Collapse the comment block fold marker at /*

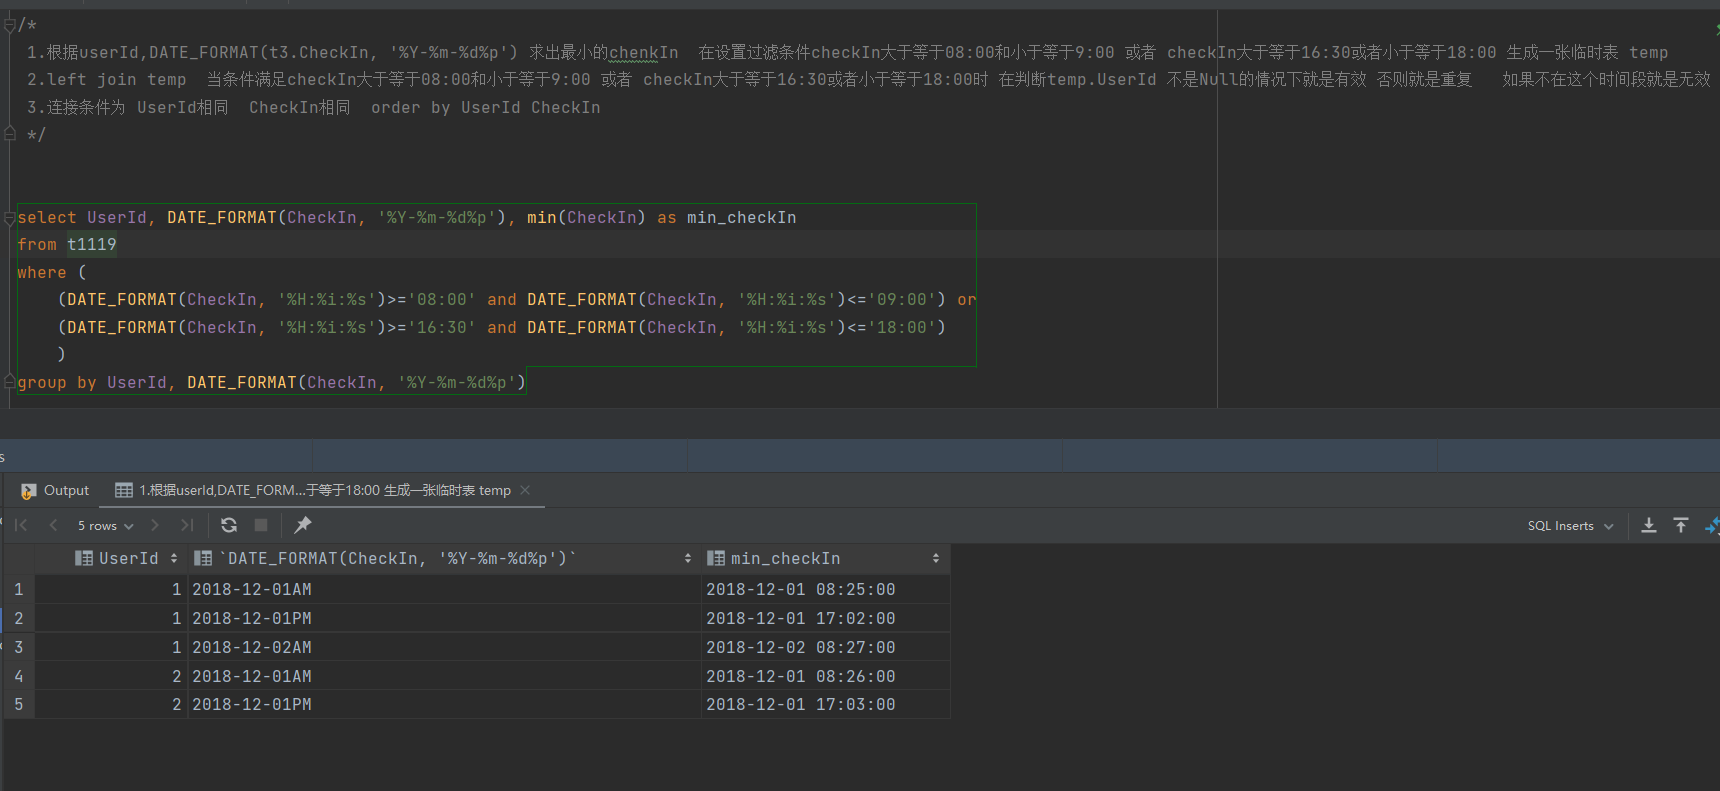coord(10,24)
